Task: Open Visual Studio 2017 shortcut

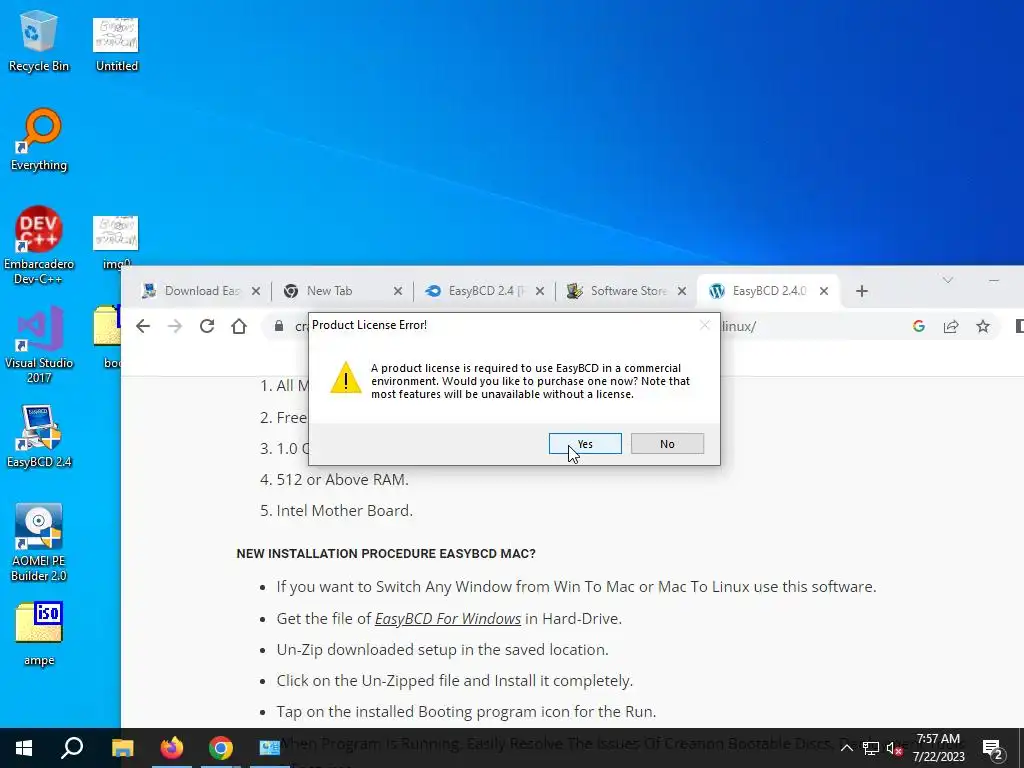Action: pos(39,345)
